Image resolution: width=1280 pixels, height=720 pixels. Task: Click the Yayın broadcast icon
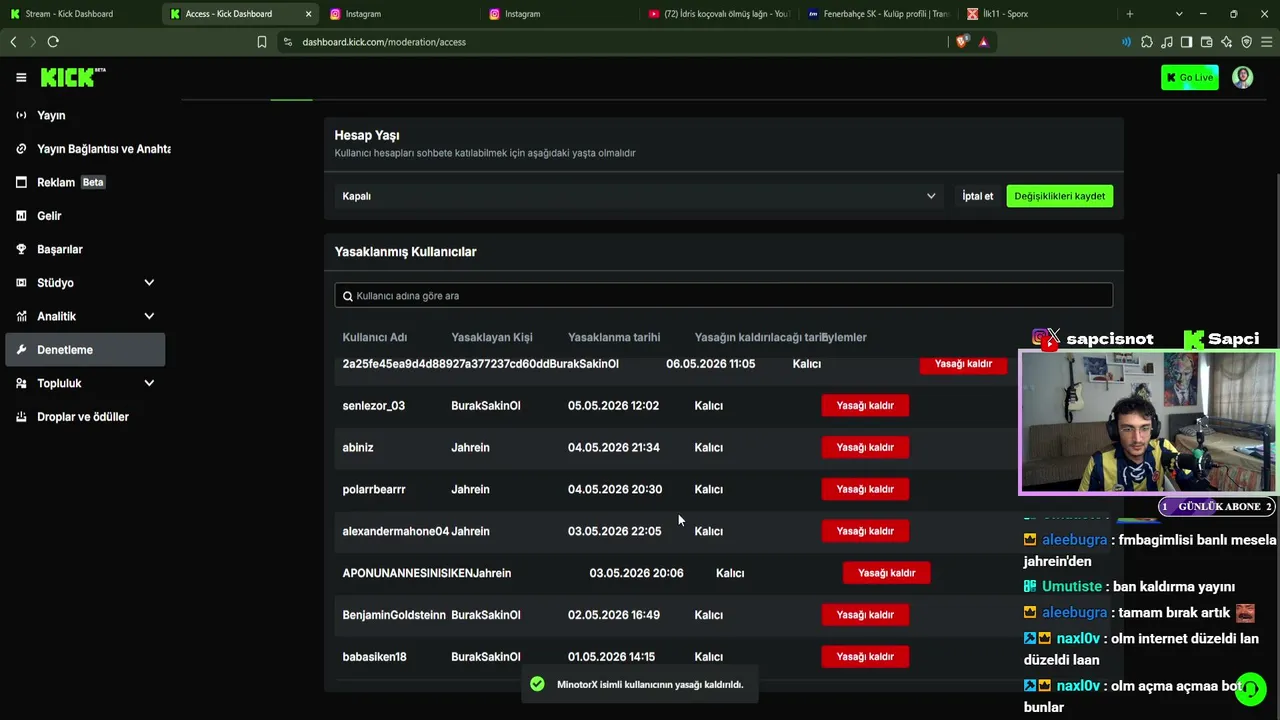point(21,115)
